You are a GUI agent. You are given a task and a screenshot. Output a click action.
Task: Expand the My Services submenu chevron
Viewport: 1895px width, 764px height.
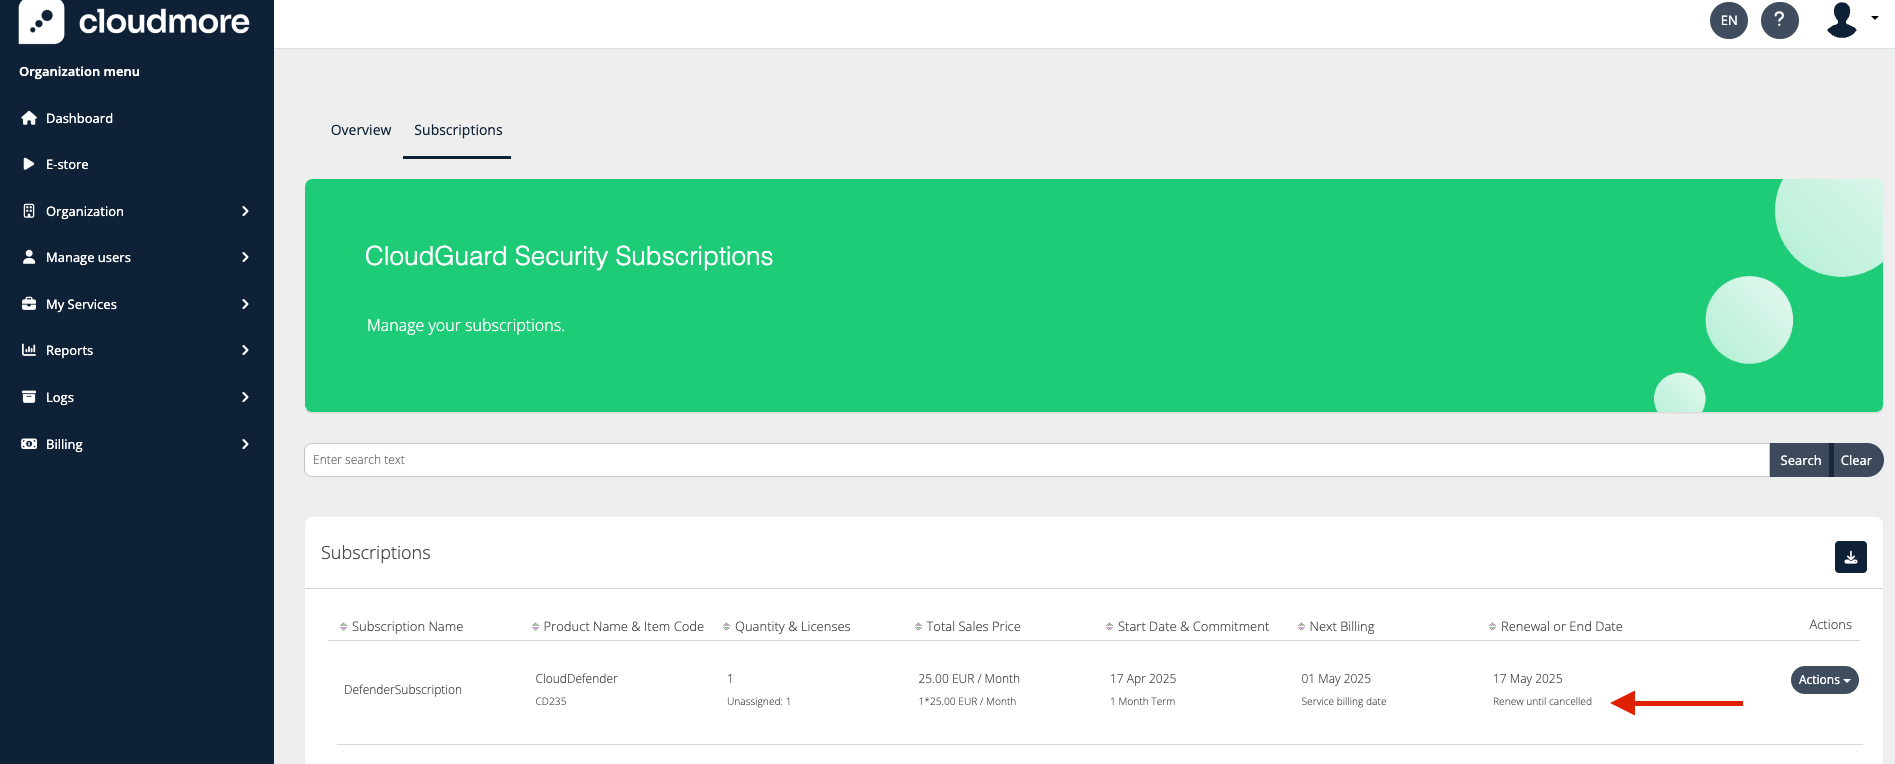(x=245, y=304)
